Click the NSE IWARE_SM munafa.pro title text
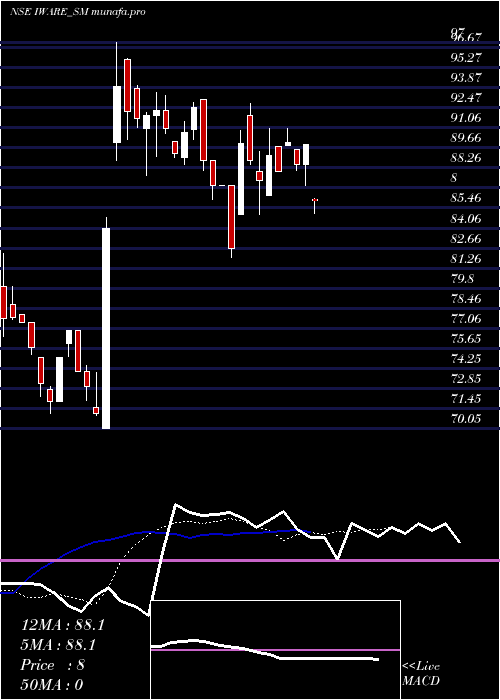Image resolution: width=500 pixels, height=700 pixels. tap(77, 12)
